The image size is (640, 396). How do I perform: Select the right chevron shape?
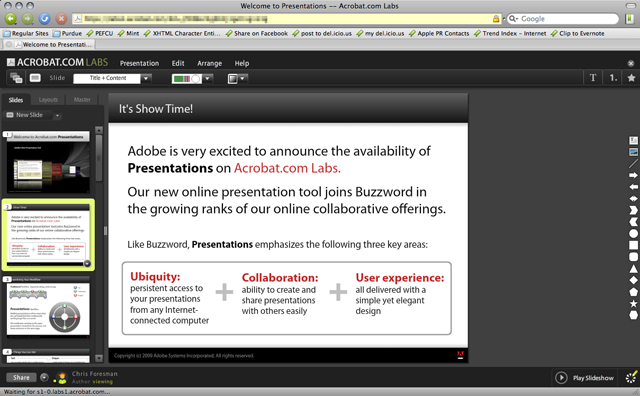pyautogui.click(x=633, y=210)
